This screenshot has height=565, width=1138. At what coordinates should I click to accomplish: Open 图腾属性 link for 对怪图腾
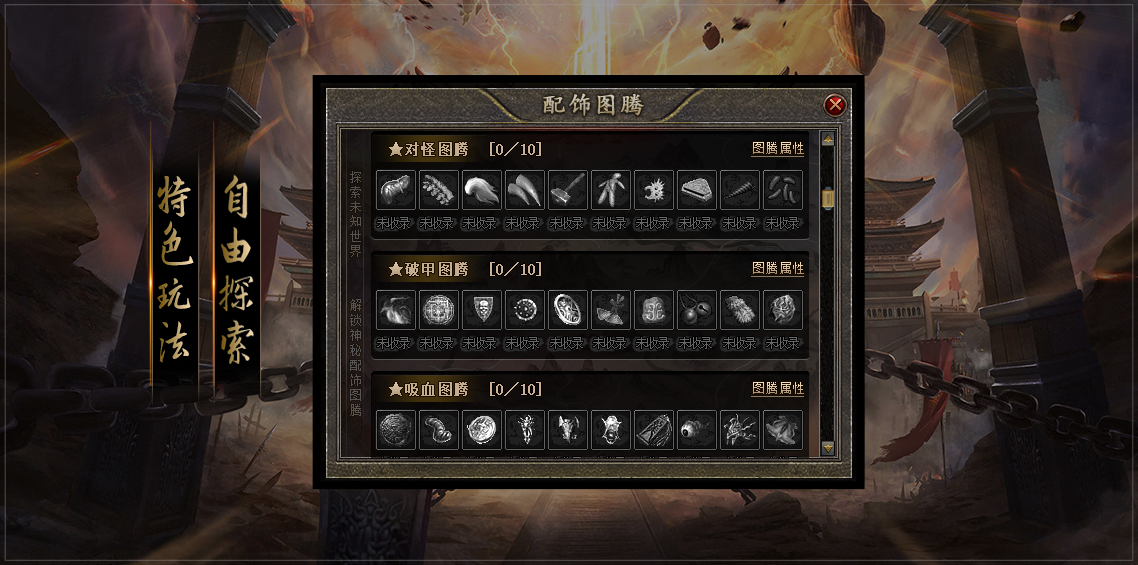(x=778, y=149)
